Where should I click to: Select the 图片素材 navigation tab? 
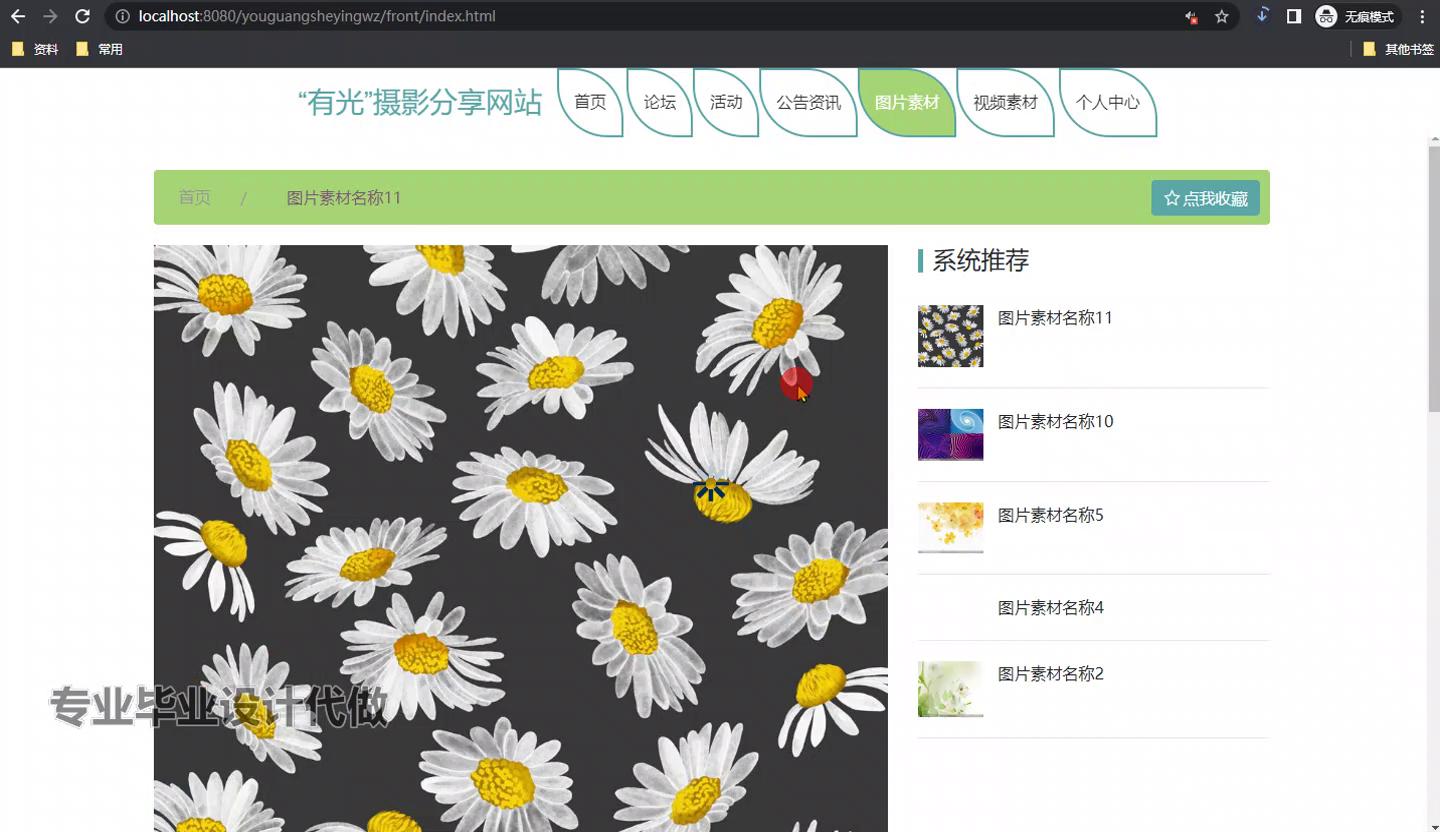tap(907, 102)
